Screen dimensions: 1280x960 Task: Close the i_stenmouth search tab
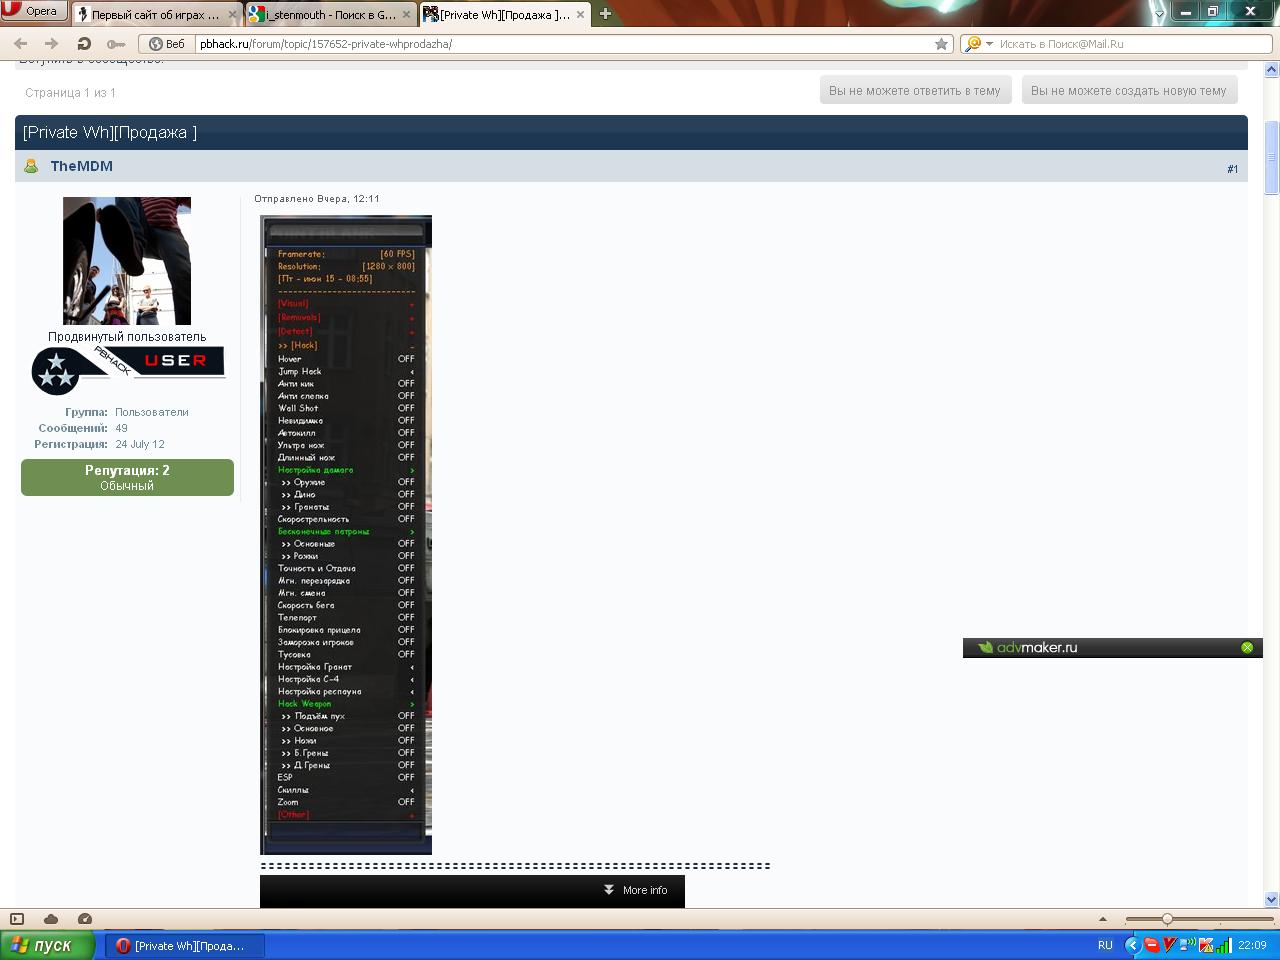coord(407,15)
